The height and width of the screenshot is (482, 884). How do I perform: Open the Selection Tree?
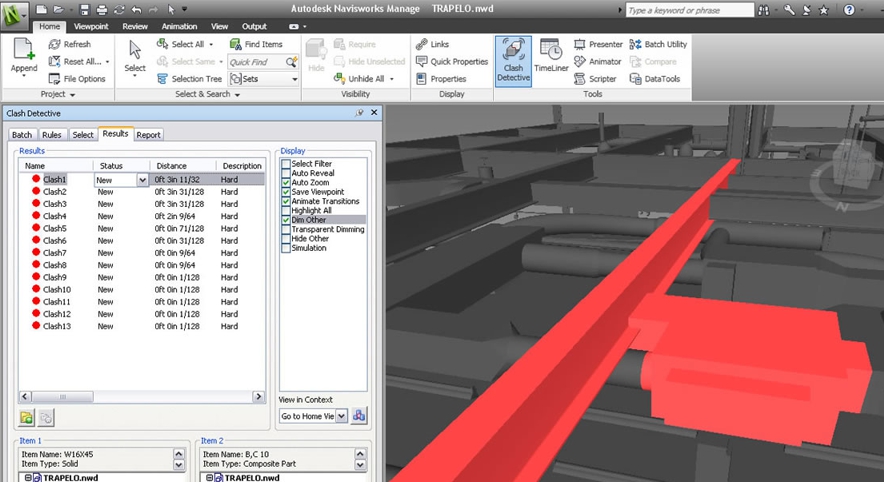pyautogui.click(x=189, y=79)
